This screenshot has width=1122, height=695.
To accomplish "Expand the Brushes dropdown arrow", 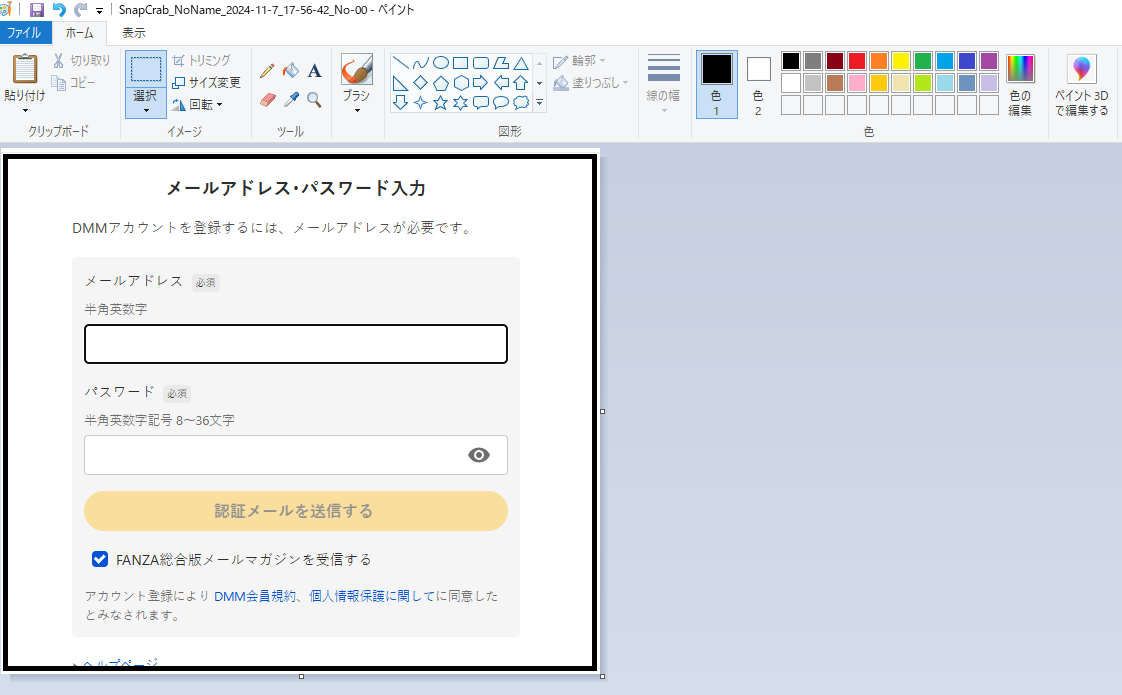I will pos(356,110).
